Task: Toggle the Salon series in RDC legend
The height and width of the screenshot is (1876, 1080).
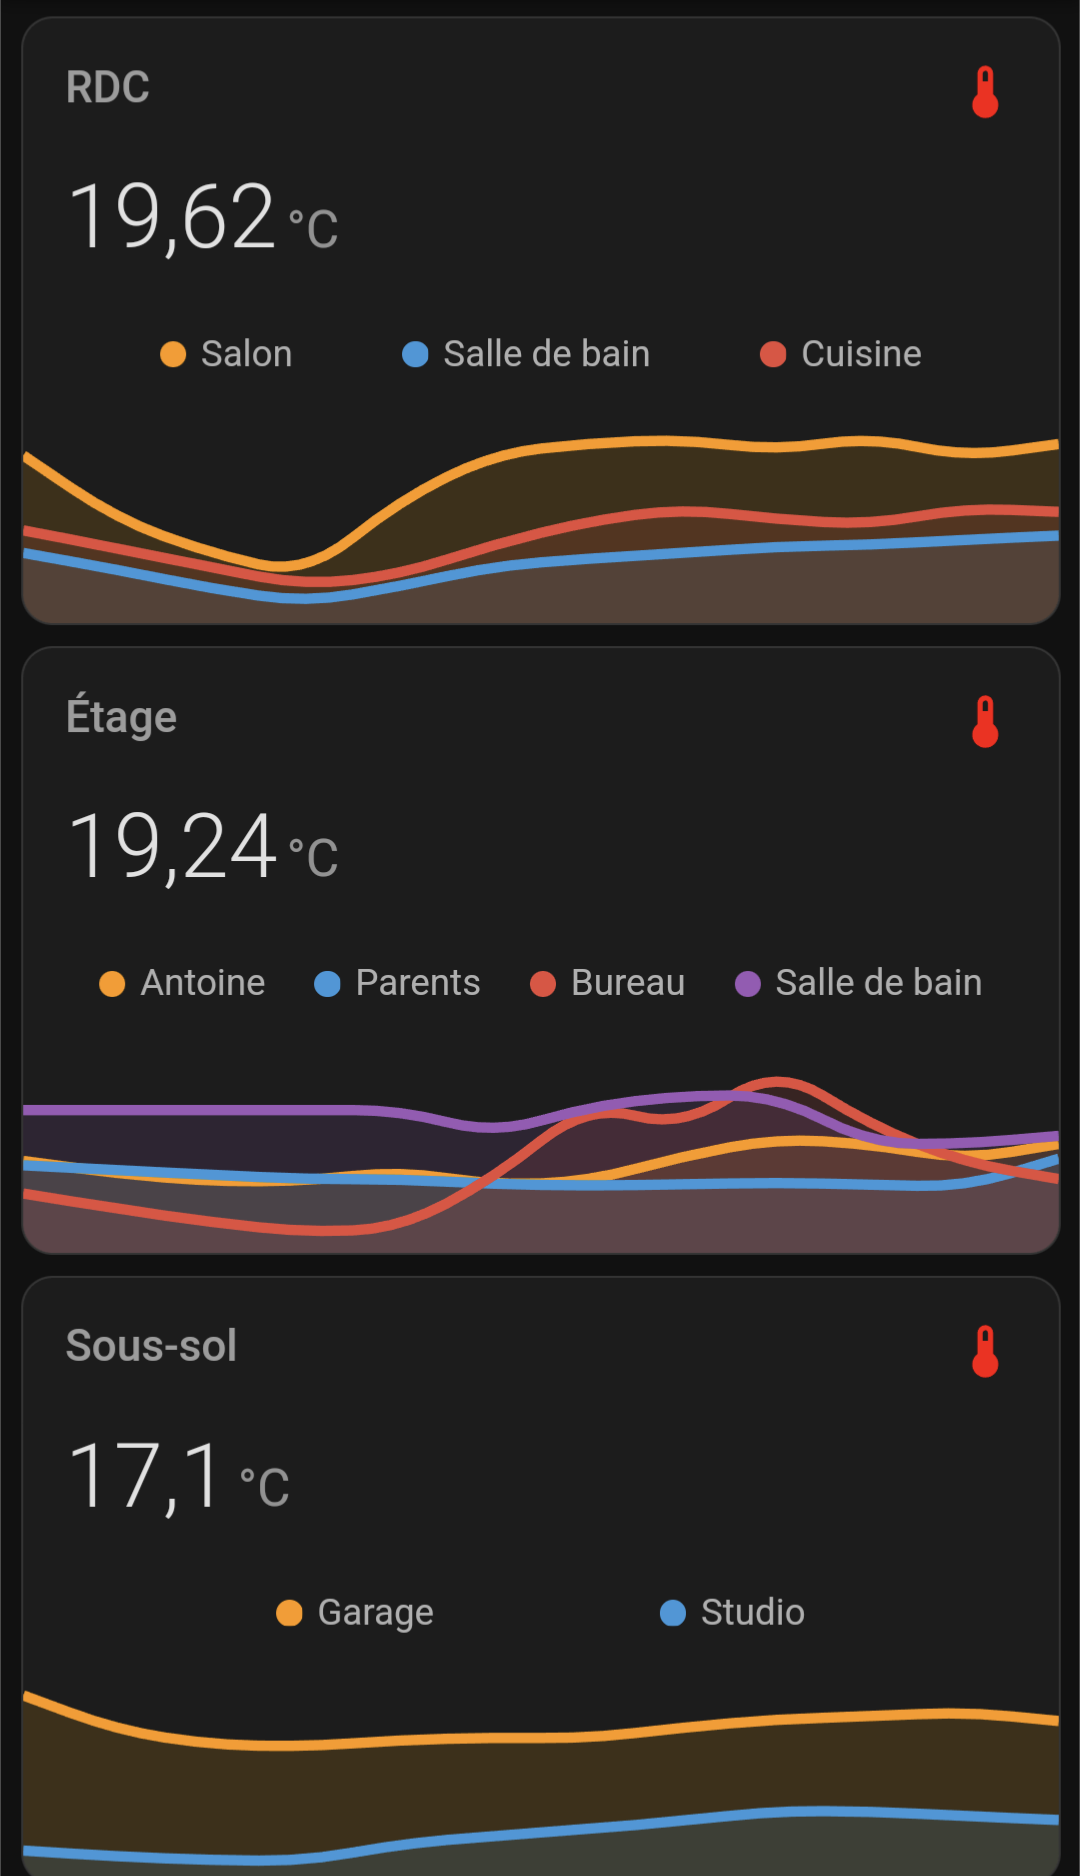Action: coord(227,354)
